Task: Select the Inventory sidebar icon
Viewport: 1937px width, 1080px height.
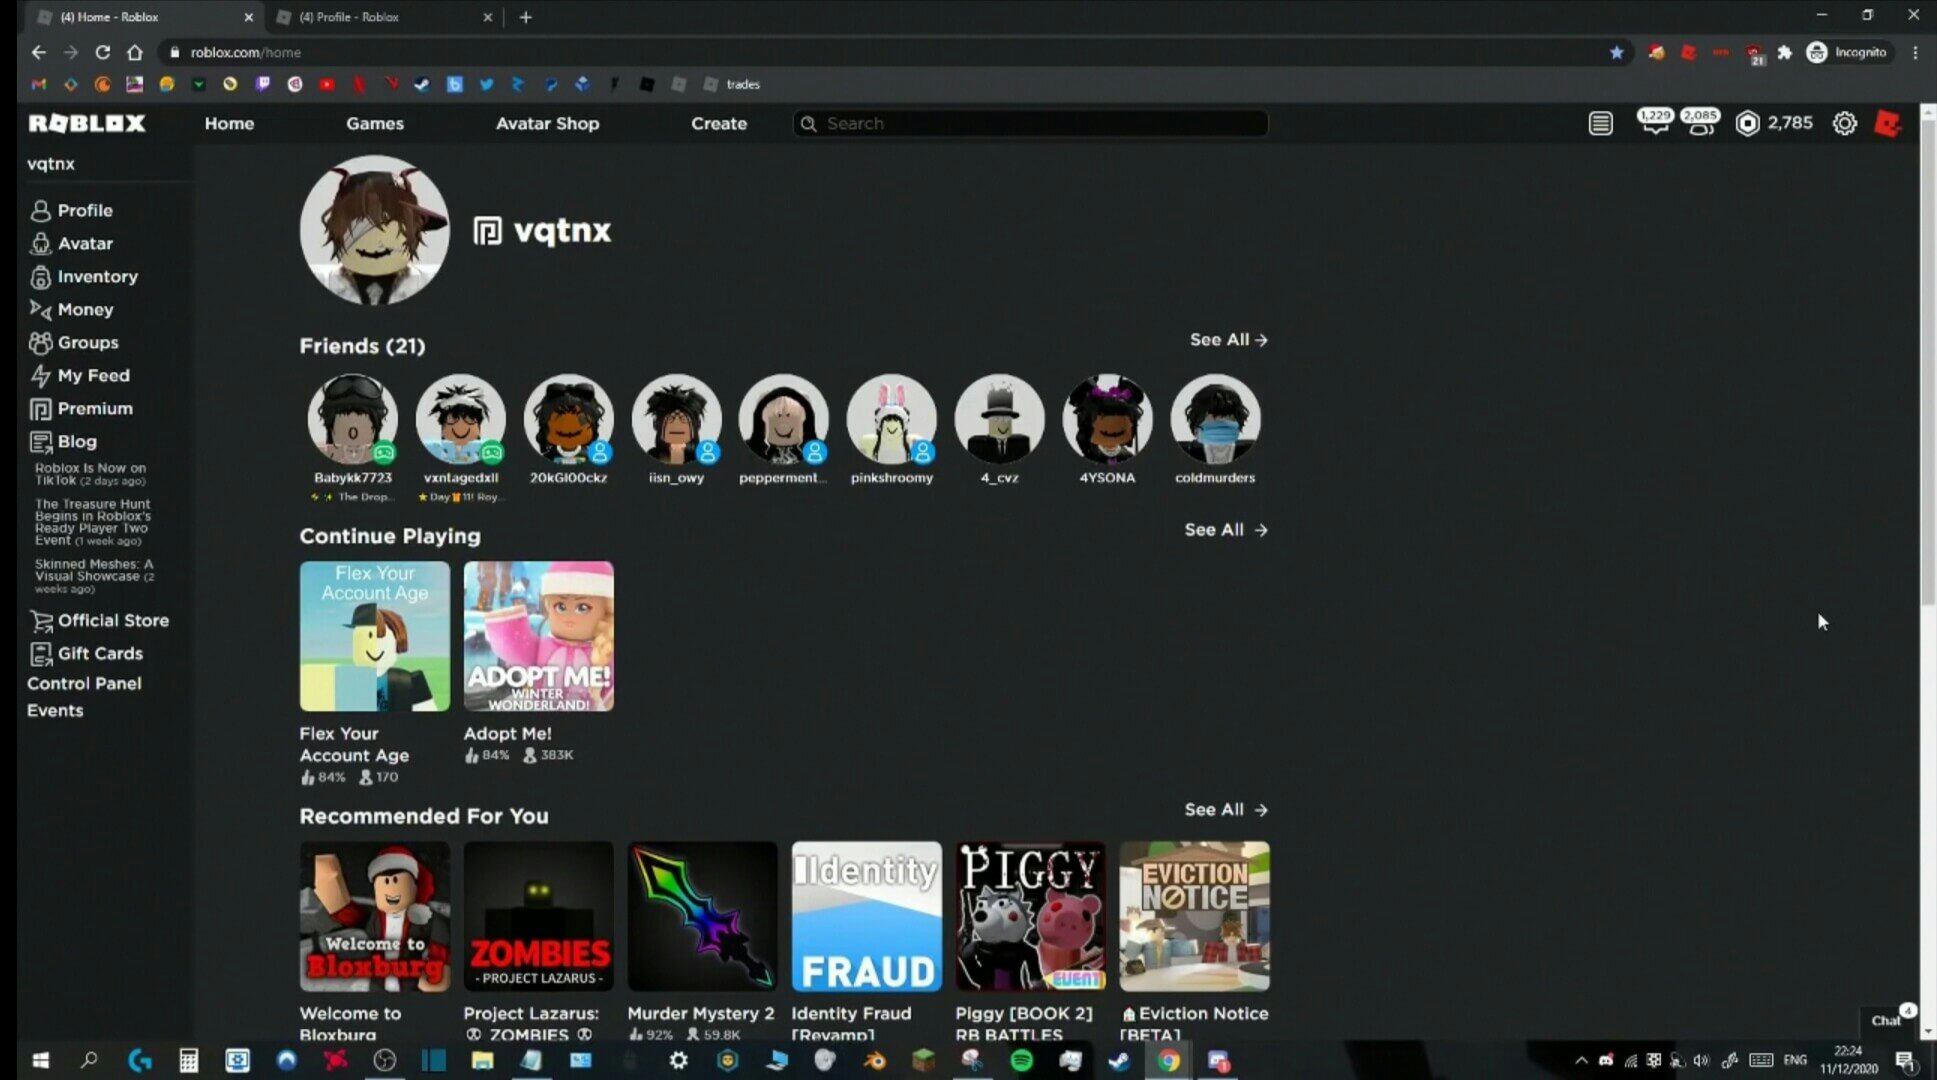Action: pos(40,275)
